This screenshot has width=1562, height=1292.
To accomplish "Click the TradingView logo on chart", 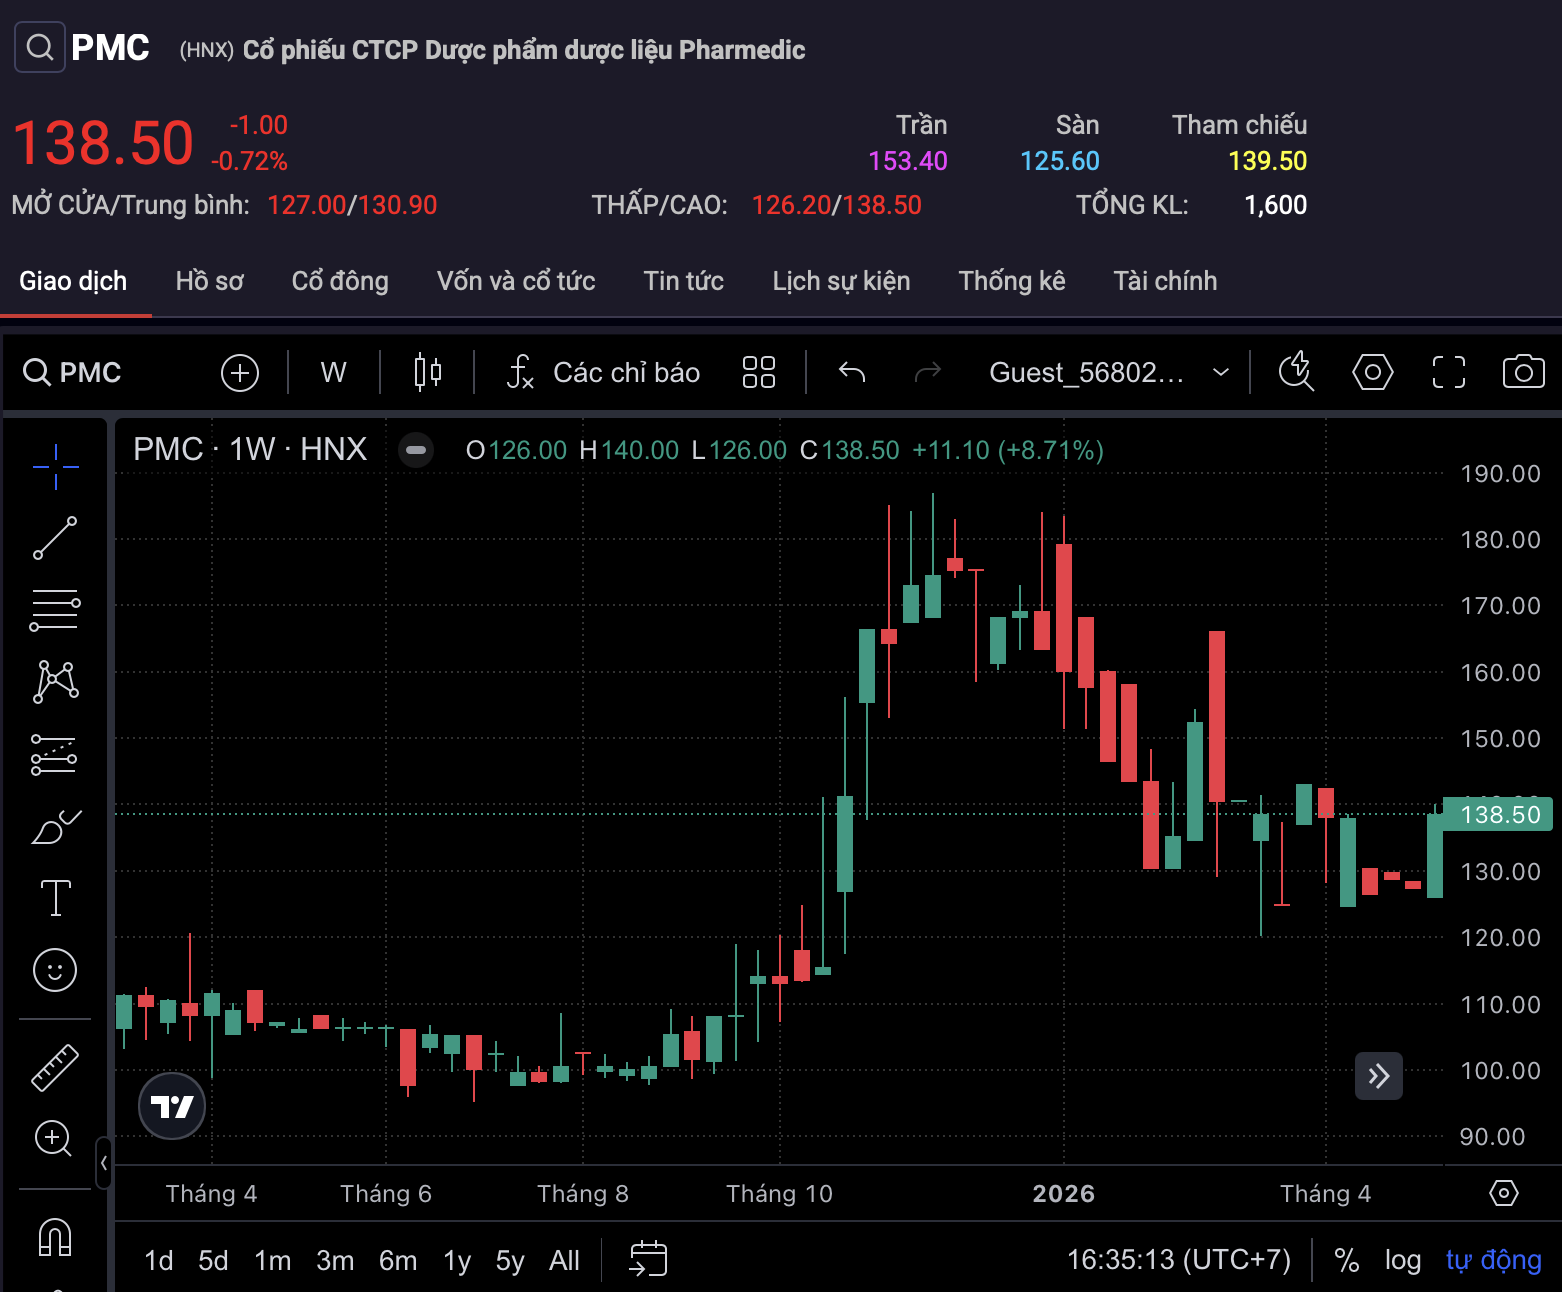I will [172, 1106].
